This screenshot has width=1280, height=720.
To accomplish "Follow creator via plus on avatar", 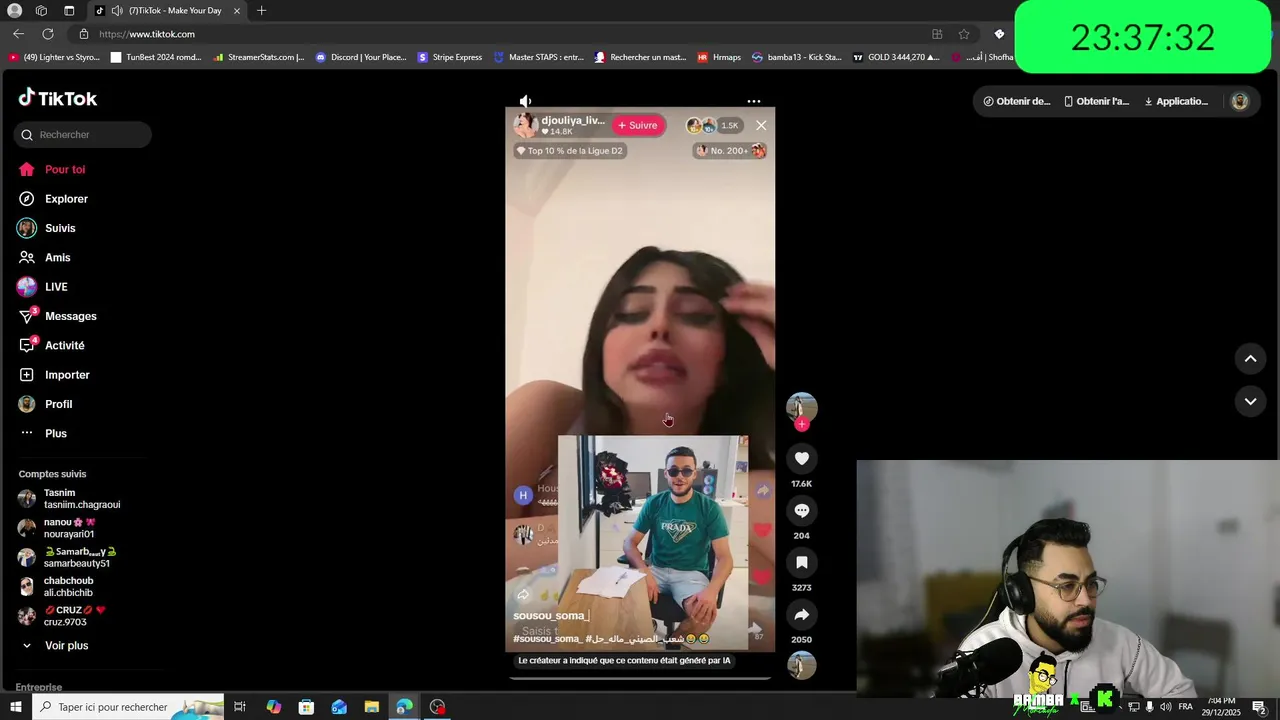I will pos(801,424).
